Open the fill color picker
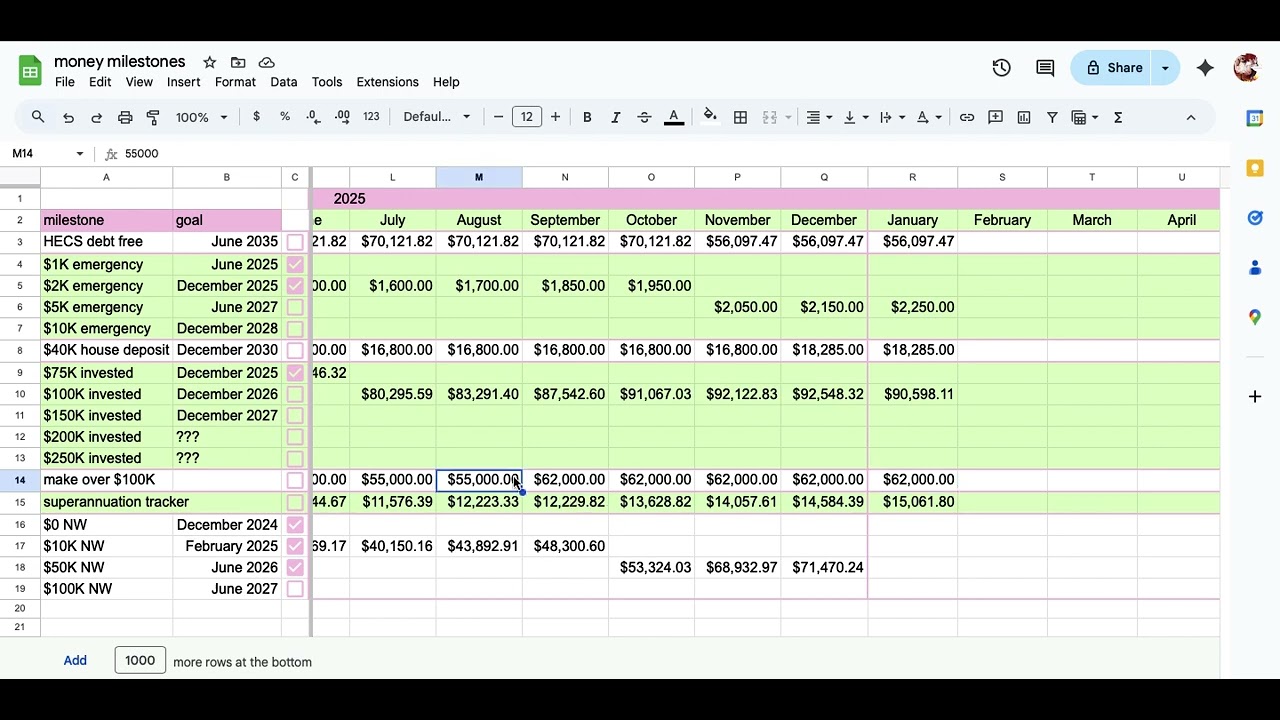This screenshot has width=1280, height=720. pyautogui.click(x=710, y=117)
